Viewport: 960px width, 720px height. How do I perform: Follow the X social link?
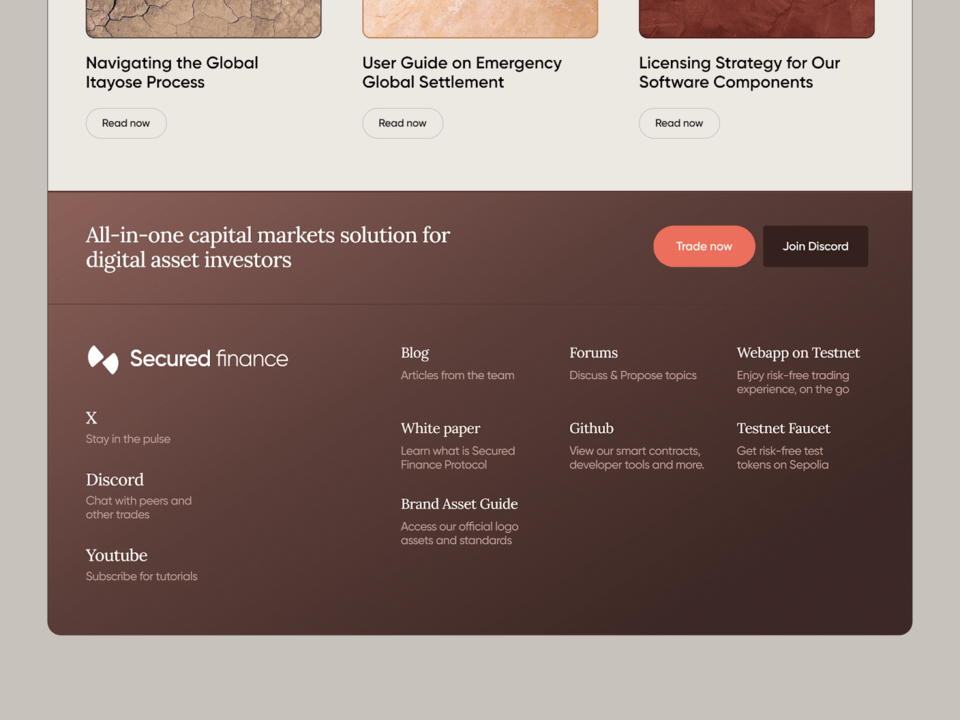coord(92,418)
